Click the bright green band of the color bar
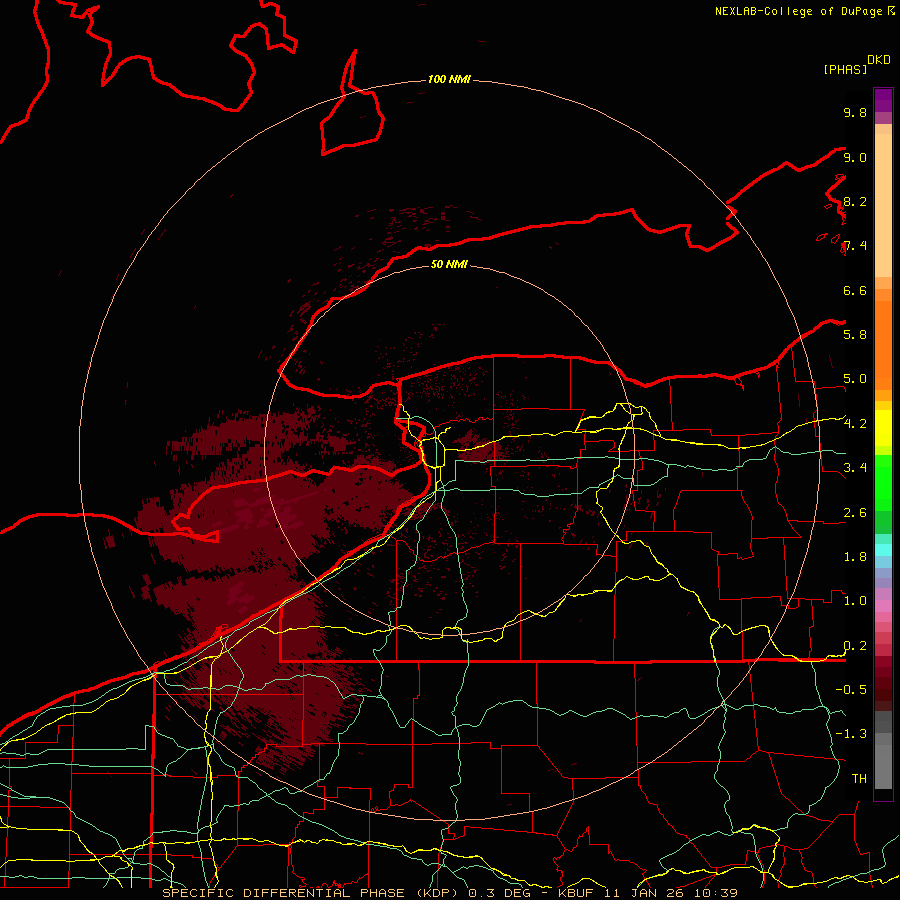 click(883, 482)
